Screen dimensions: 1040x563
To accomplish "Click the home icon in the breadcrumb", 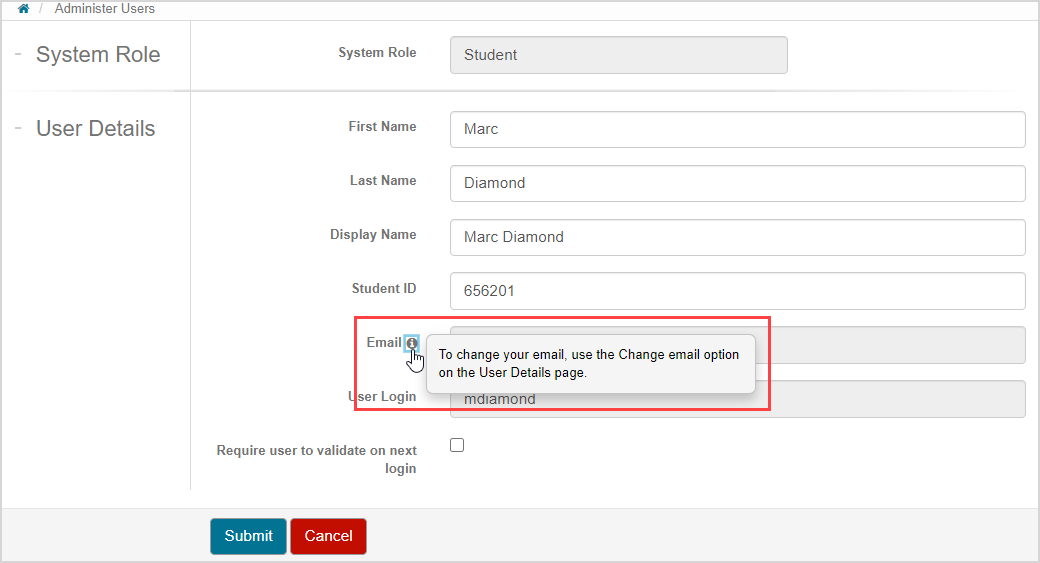I will 24,9.
